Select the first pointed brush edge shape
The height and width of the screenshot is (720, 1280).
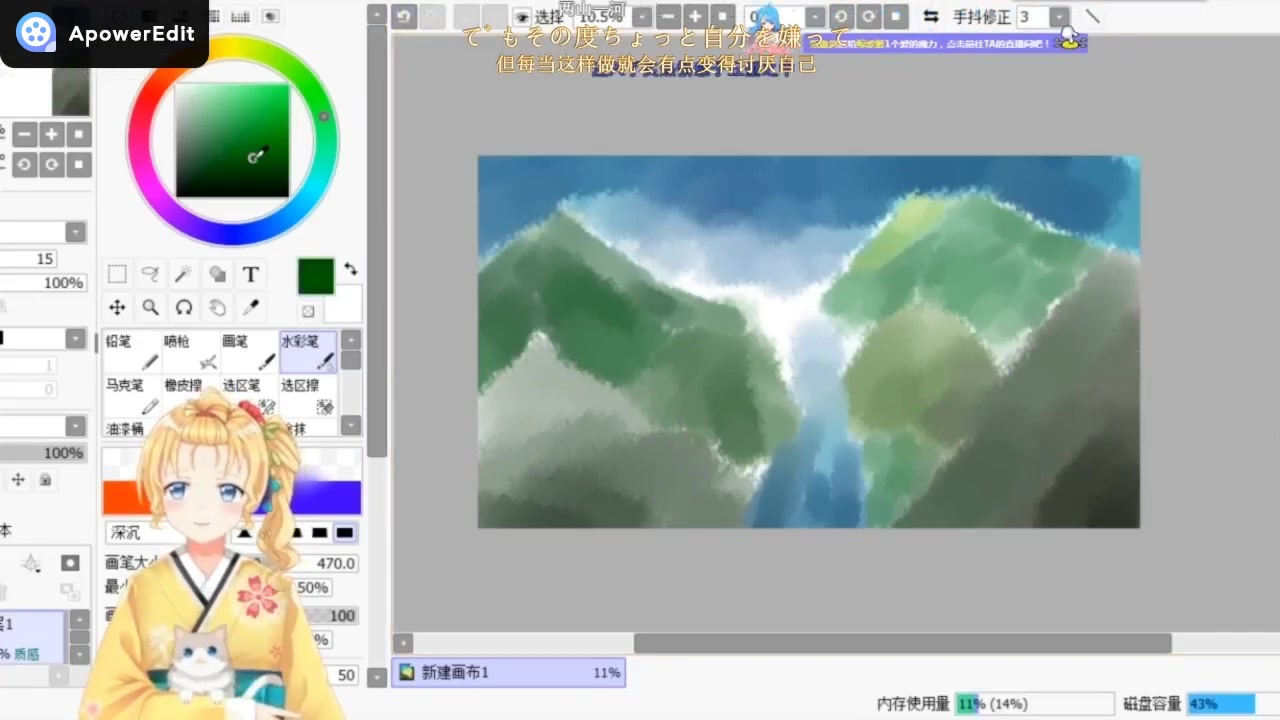pos(244,533)
